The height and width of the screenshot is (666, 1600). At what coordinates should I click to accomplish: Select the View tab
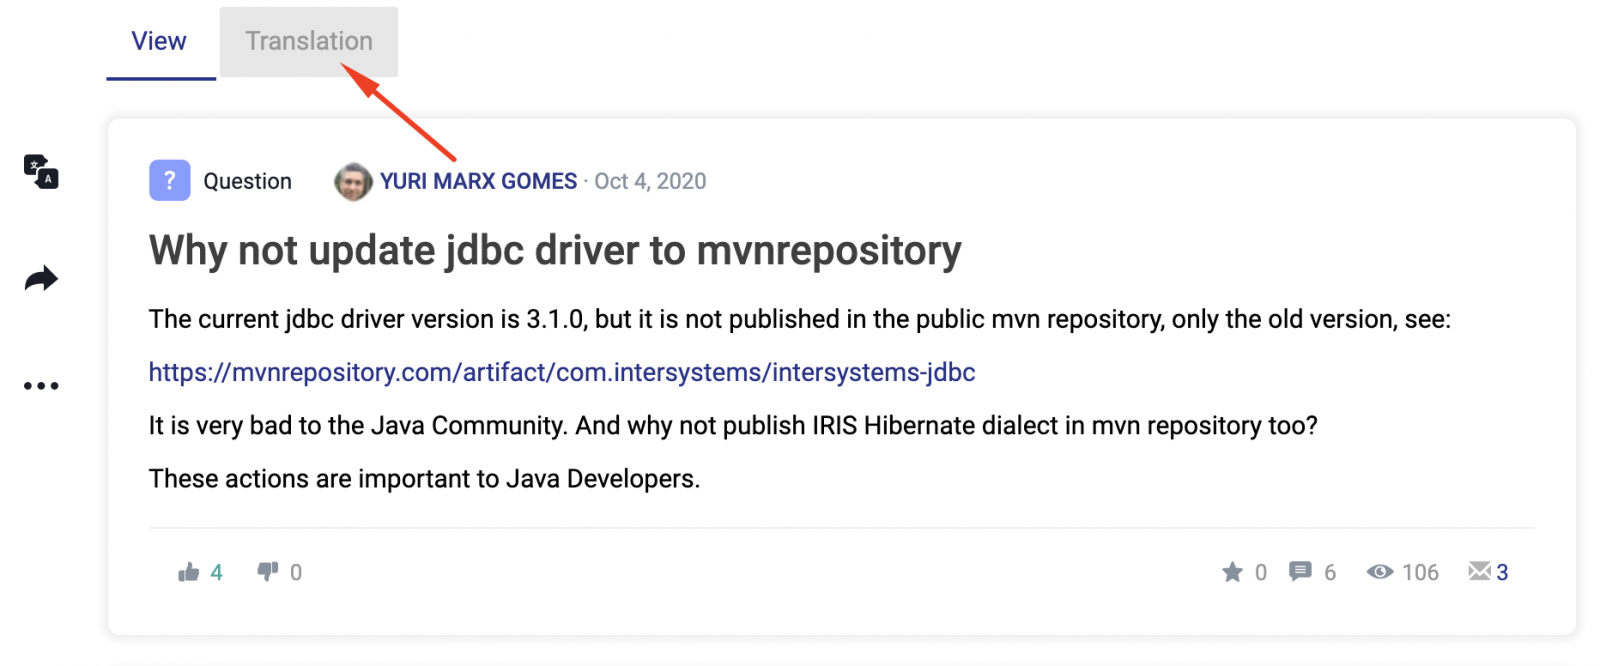click(159, 41)
